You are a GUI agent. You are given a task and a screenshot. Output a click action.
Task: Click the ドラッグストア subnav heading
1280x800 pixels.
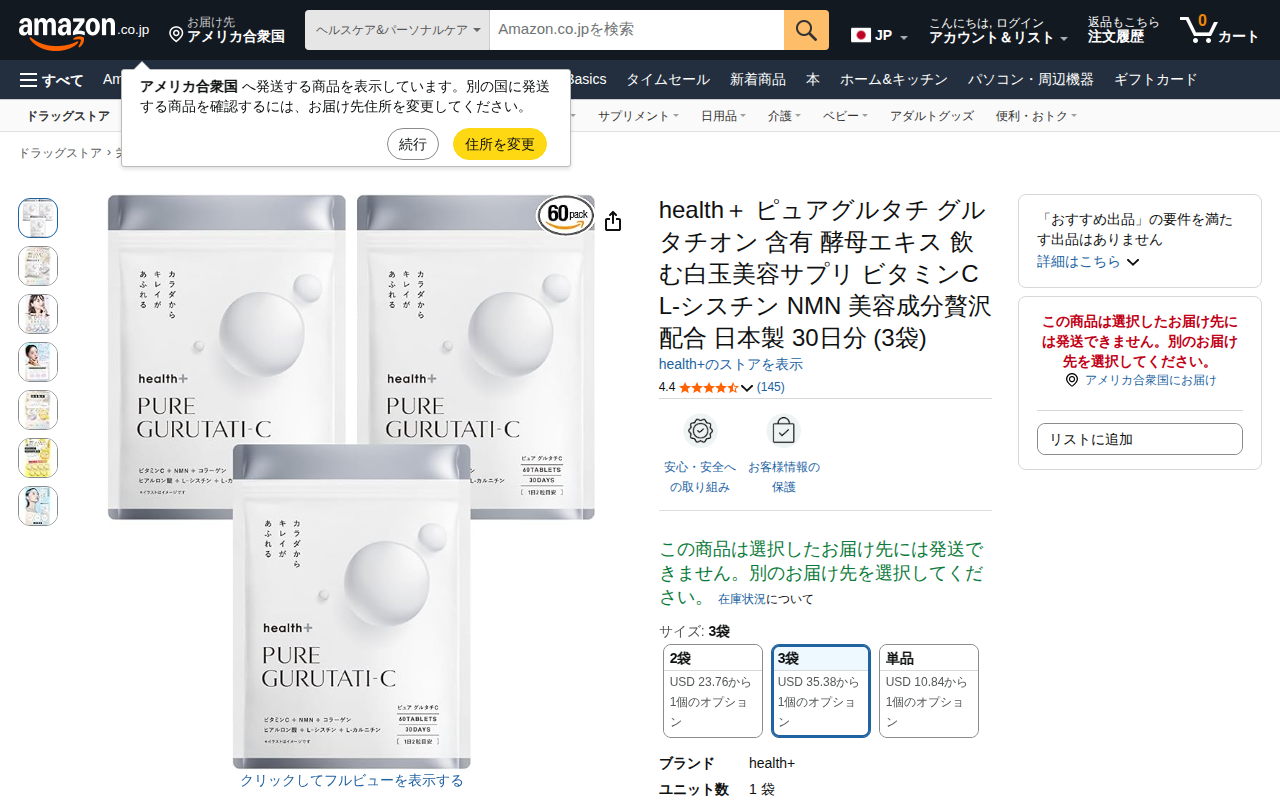[x=68, y=116]
